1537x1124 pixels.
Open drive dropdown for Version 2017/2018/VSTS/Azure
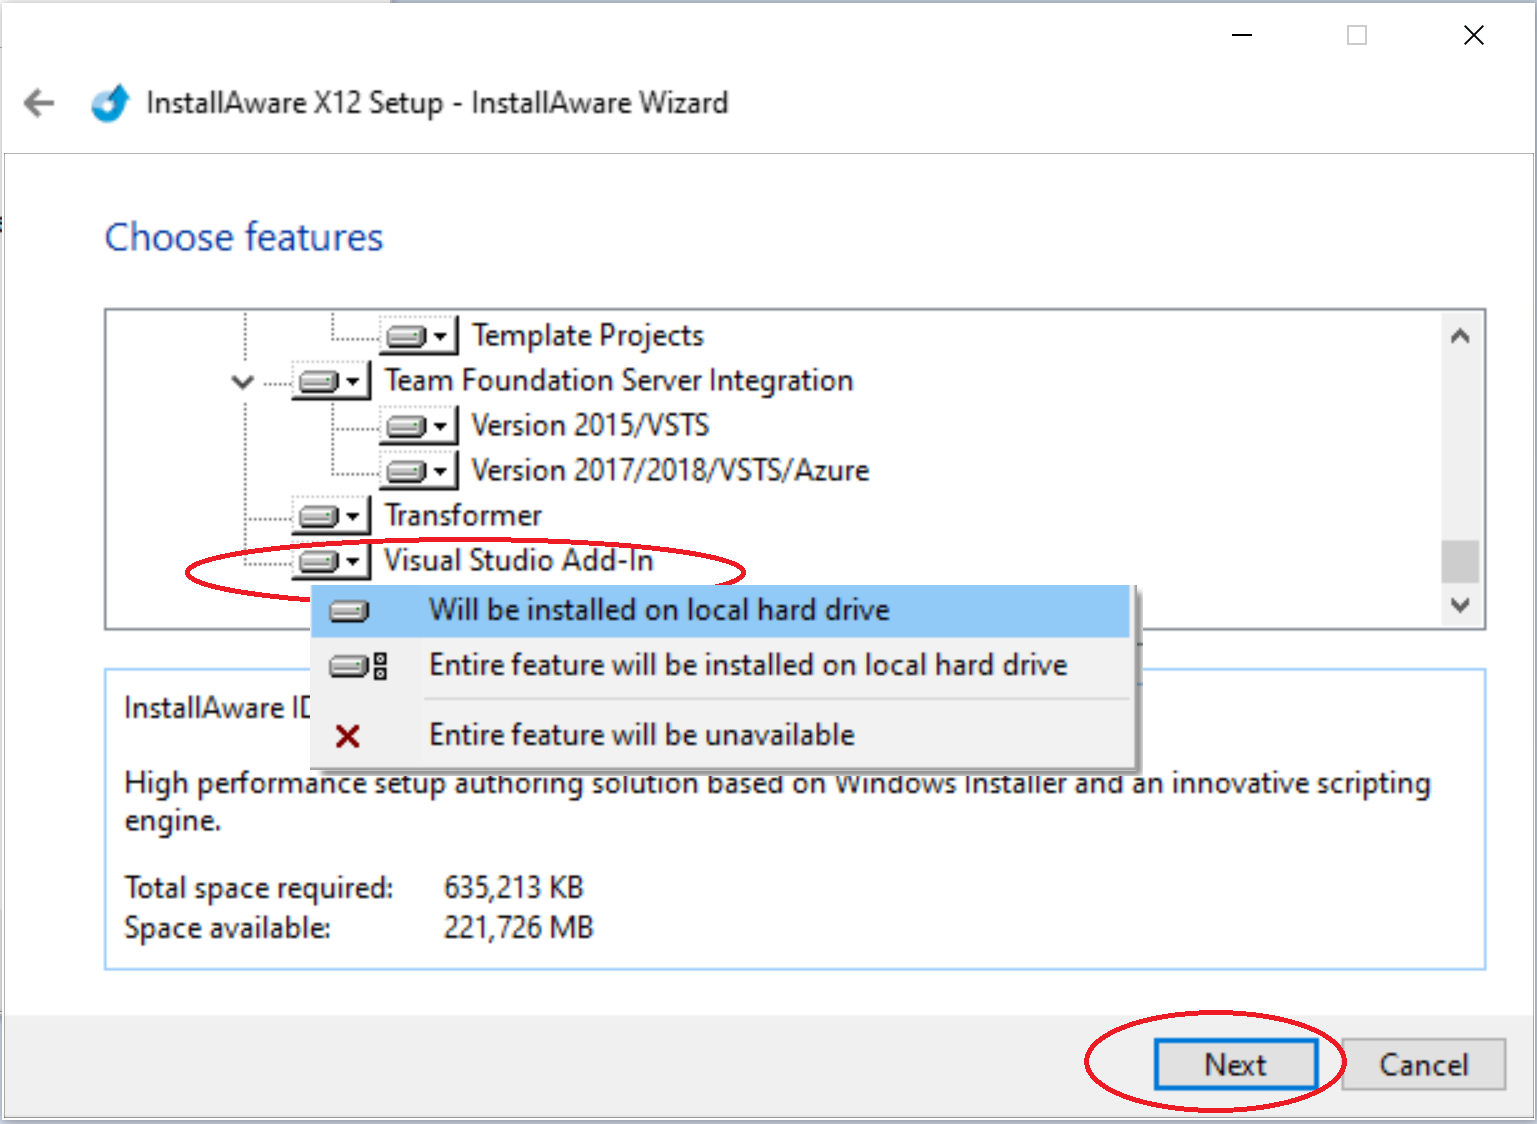coord(418,471)
